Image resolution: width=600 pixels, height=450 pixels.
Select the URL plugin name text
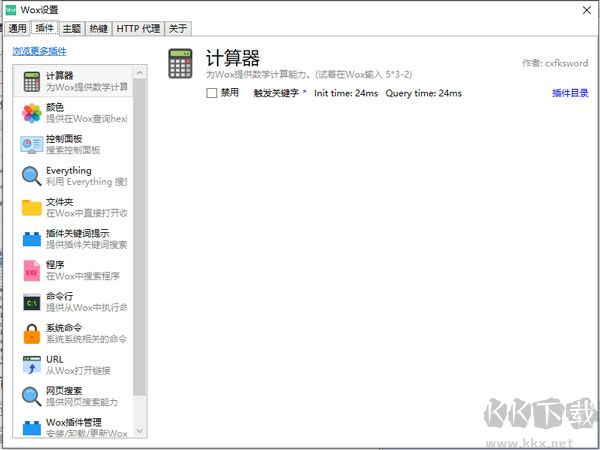pos(55,359)
